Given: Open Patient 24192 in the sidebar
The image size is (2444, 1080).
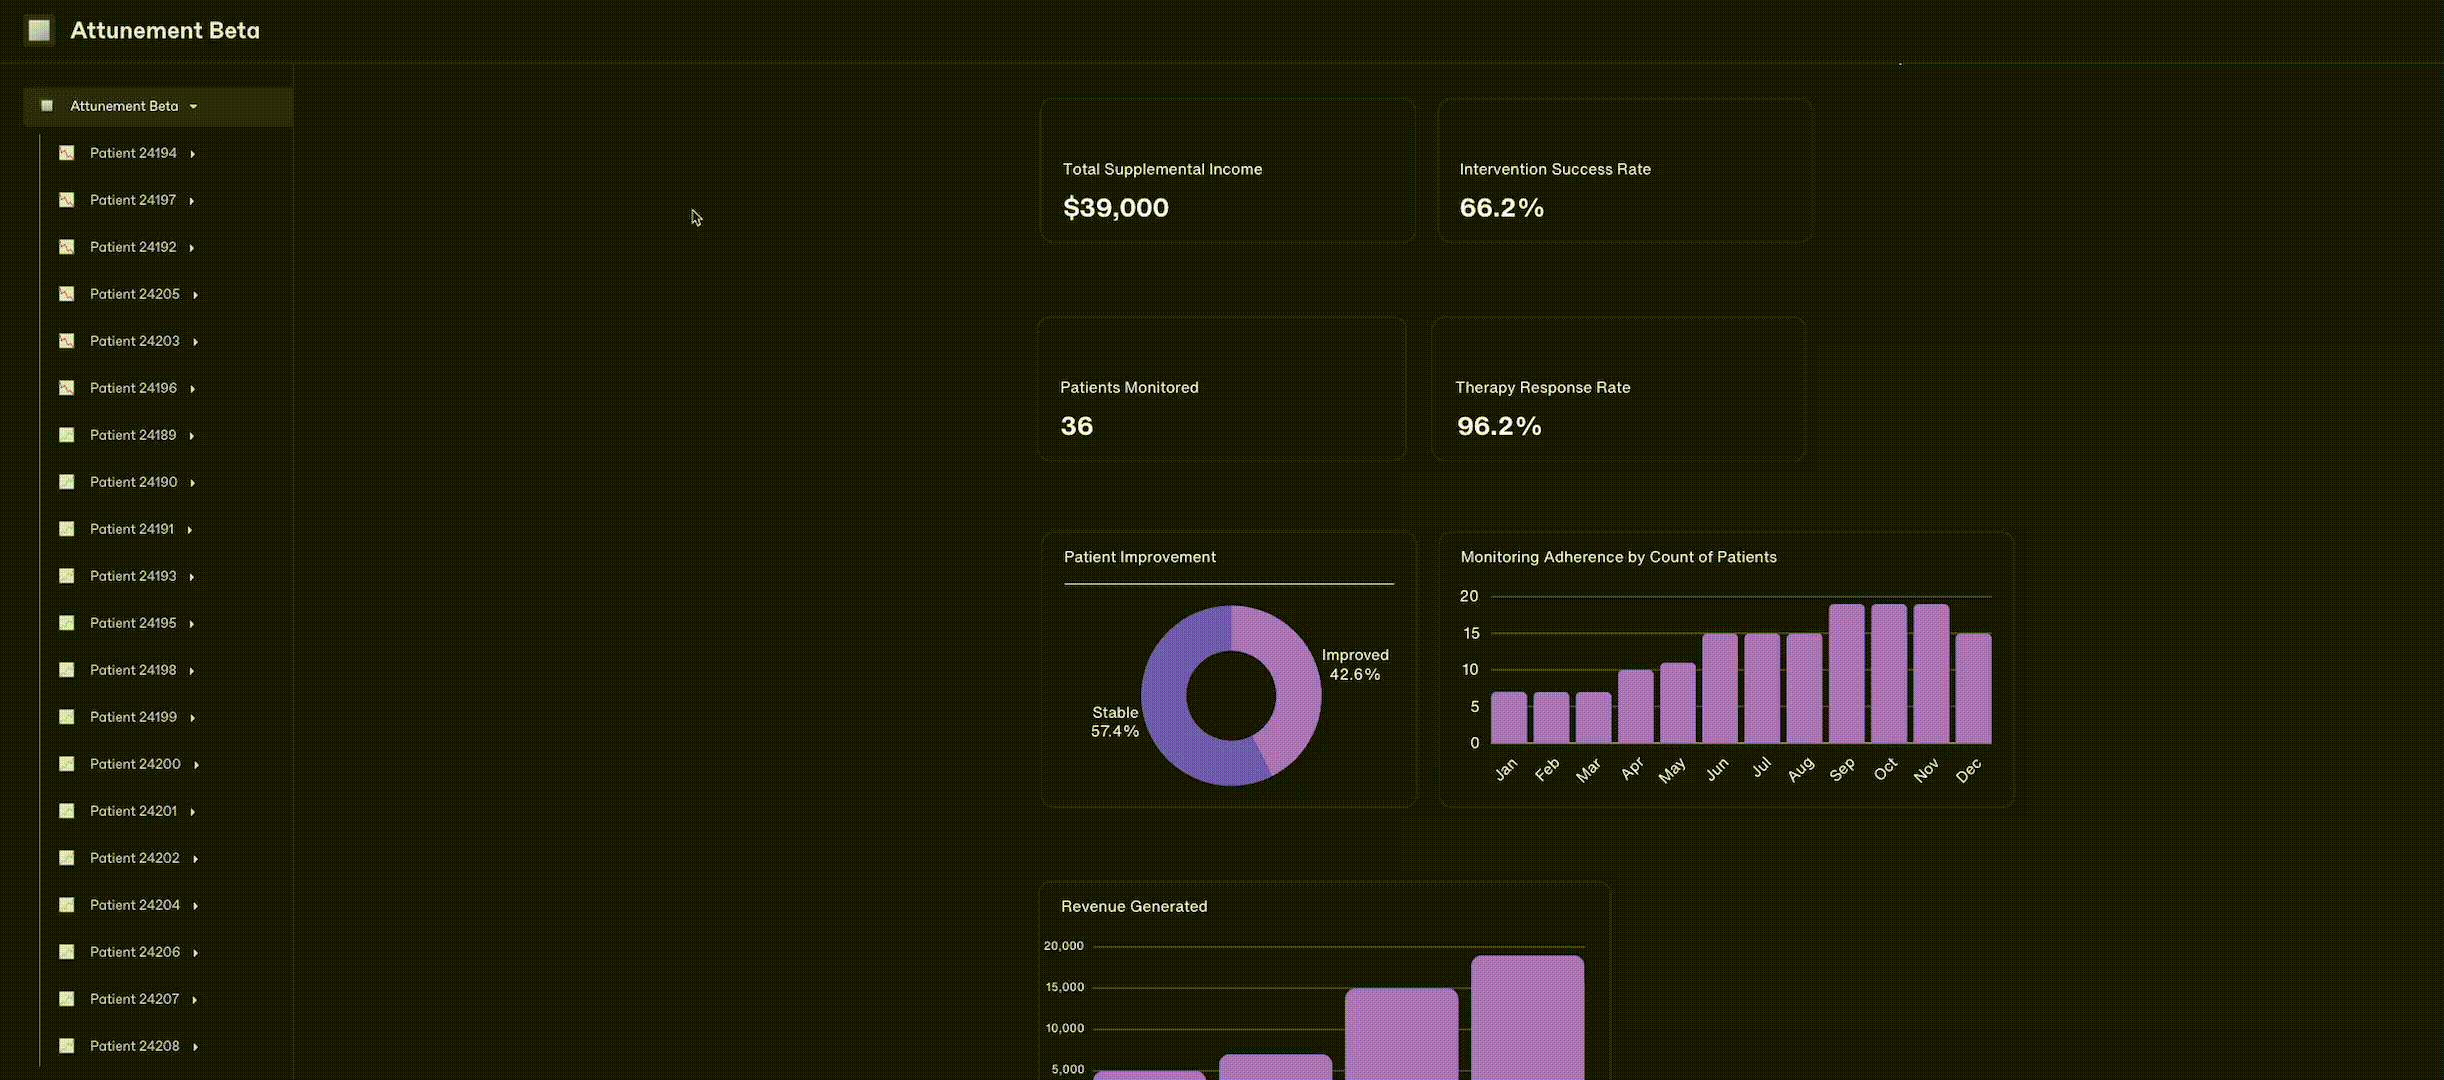Looking at the screenshot, I should (133, 247).
